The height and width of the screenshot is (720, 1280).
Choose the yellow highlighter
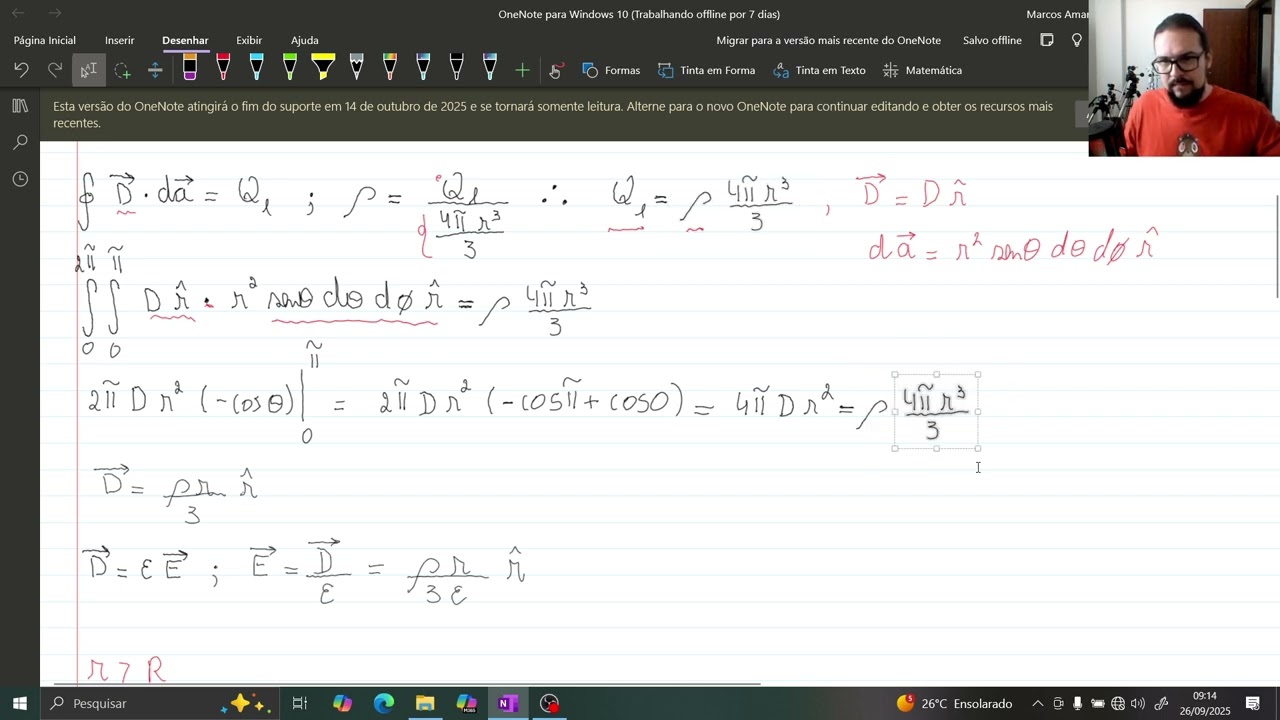coord(323,68)
